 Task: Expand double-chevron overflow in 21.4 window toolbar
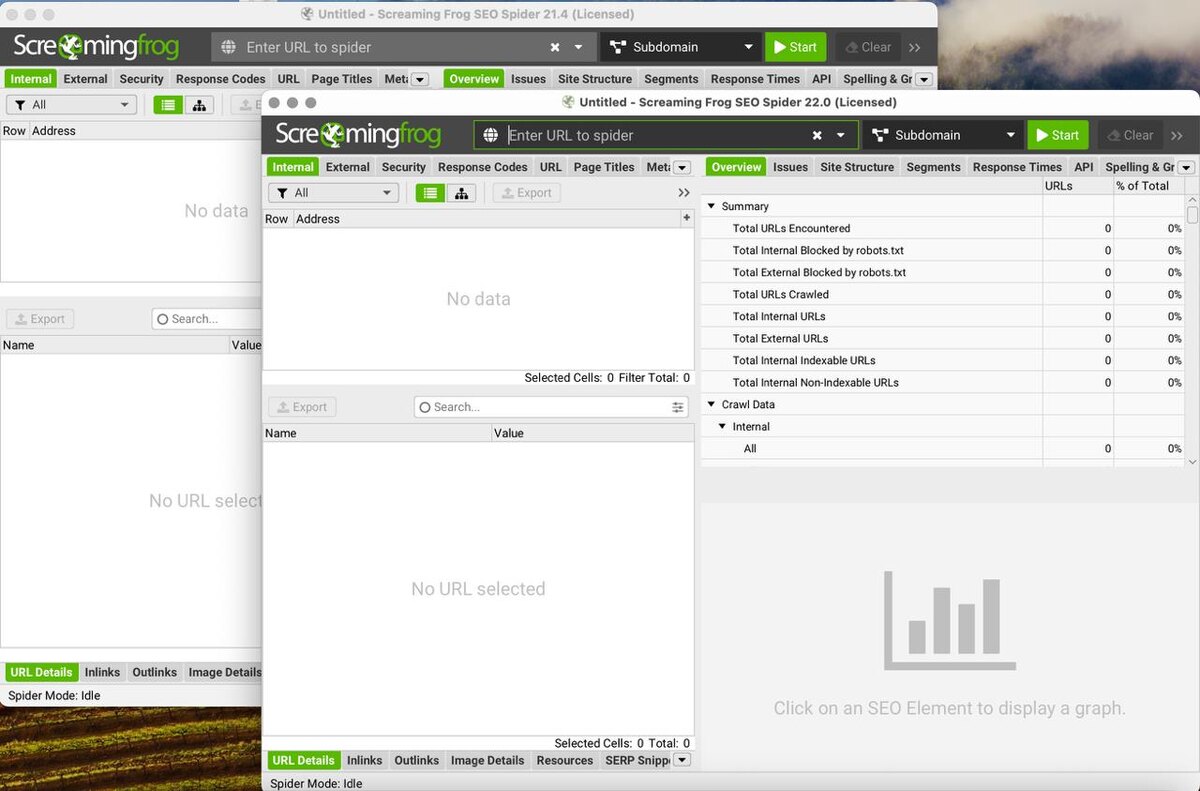(x=915, y=47)
